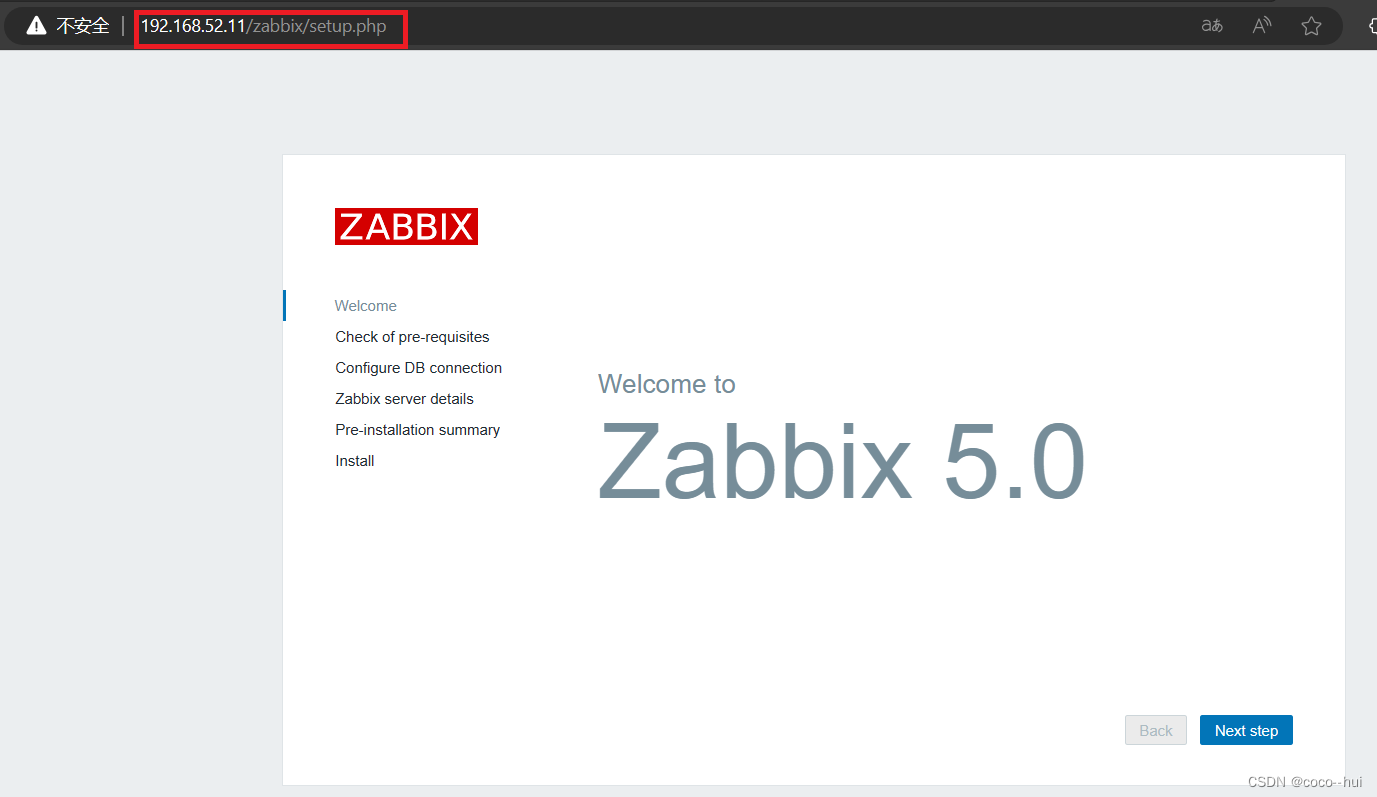1377x797 pixels.
Task: Click the disabled Back button
Action: point(1155,730)
